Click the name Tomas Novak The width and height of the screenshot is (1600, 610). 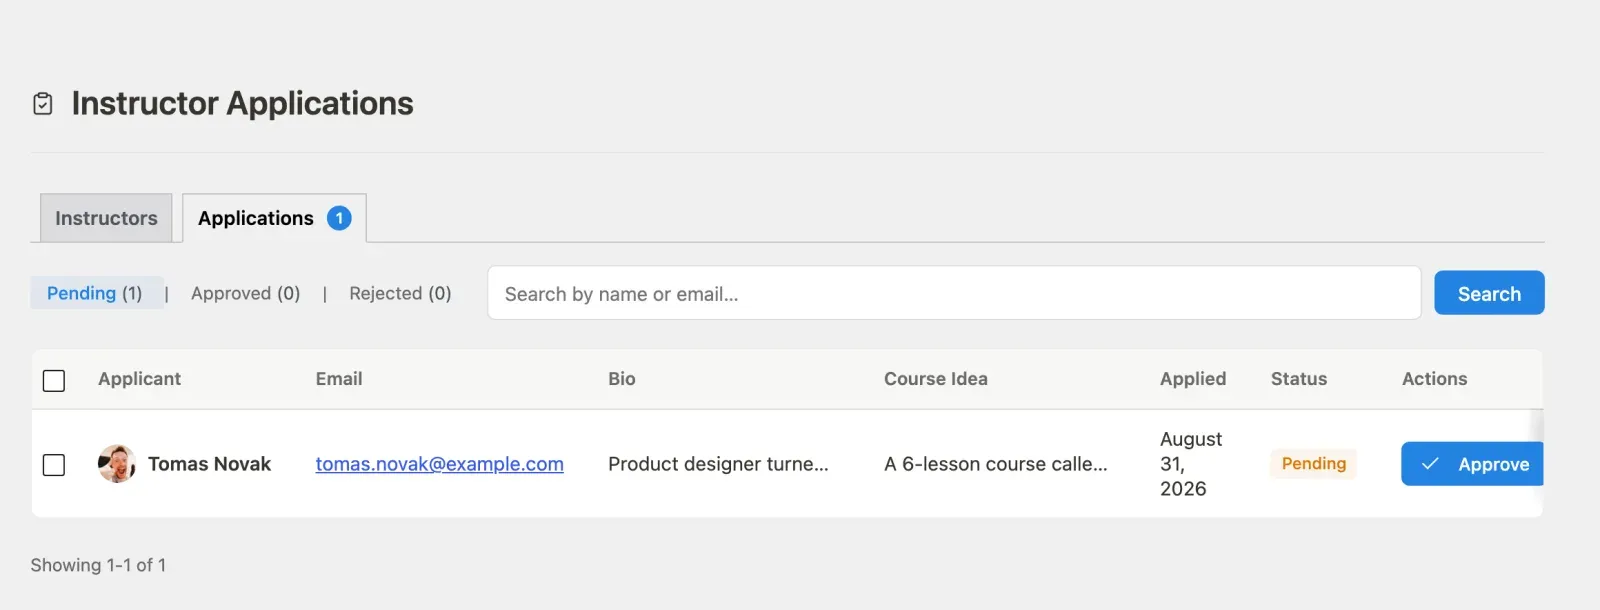click(x=210, y=464)
